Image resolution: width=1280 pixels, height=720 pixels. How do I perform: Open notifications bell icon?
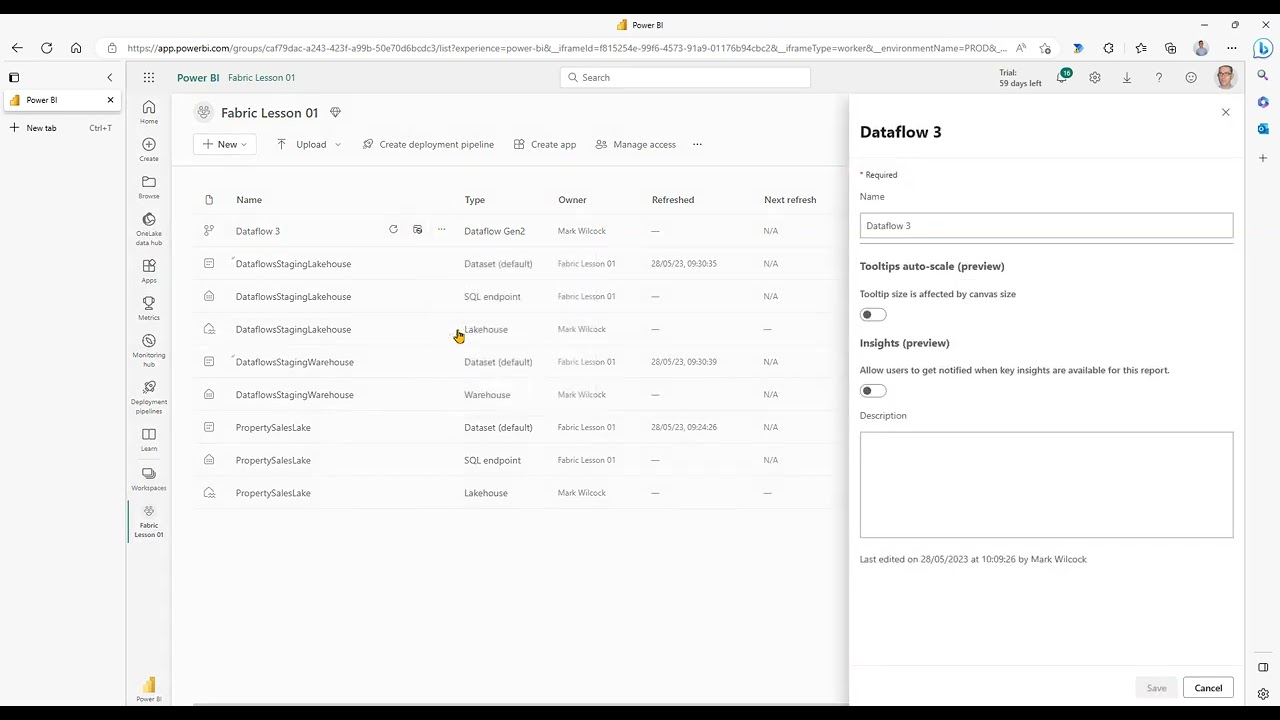[x=1062, y=77]
